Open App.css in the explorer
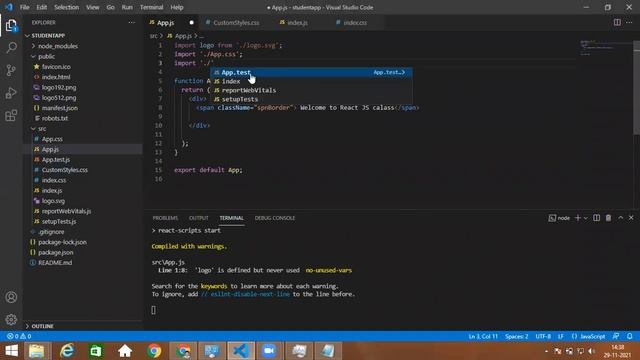This screenshot has height=360, width=640. (x=52, y=139)
